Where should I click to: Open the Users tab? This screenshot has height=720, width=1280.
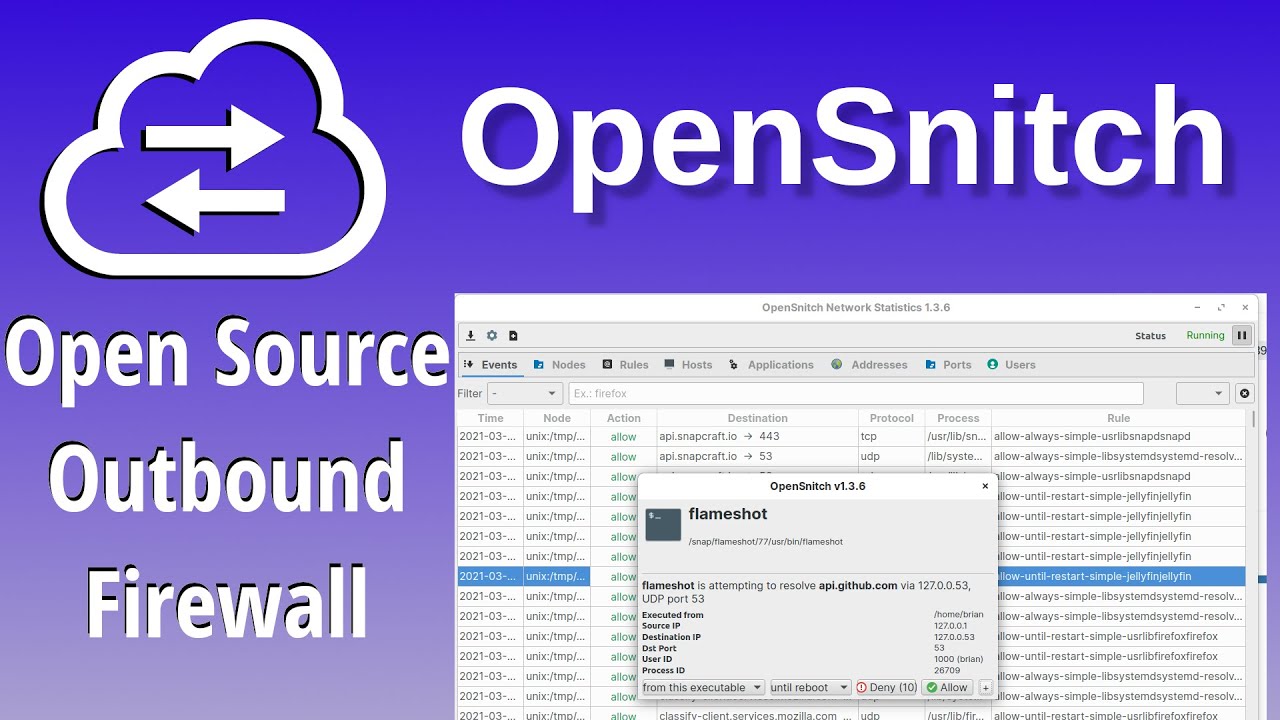(1011, 365)
